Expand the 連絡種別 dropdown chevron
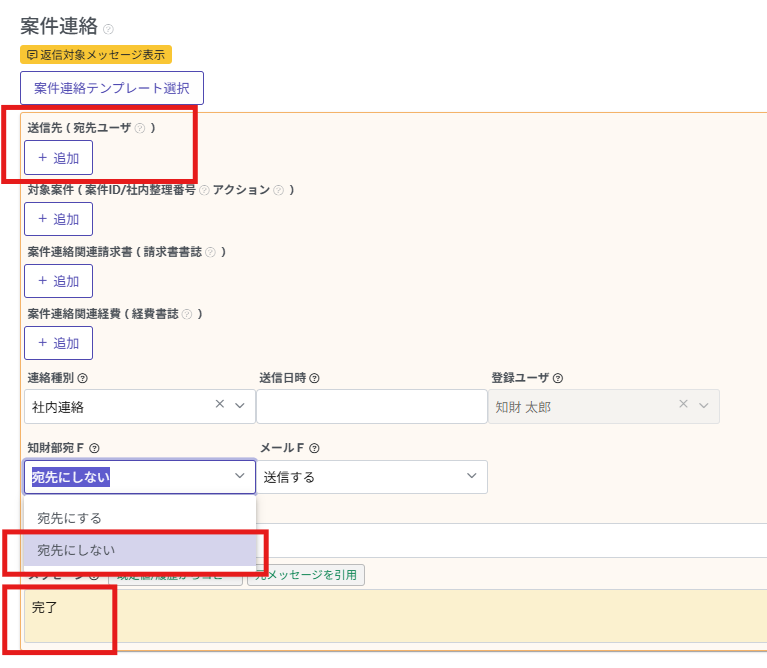This screenshot has width=767, height=668. [x=240, y=405]
